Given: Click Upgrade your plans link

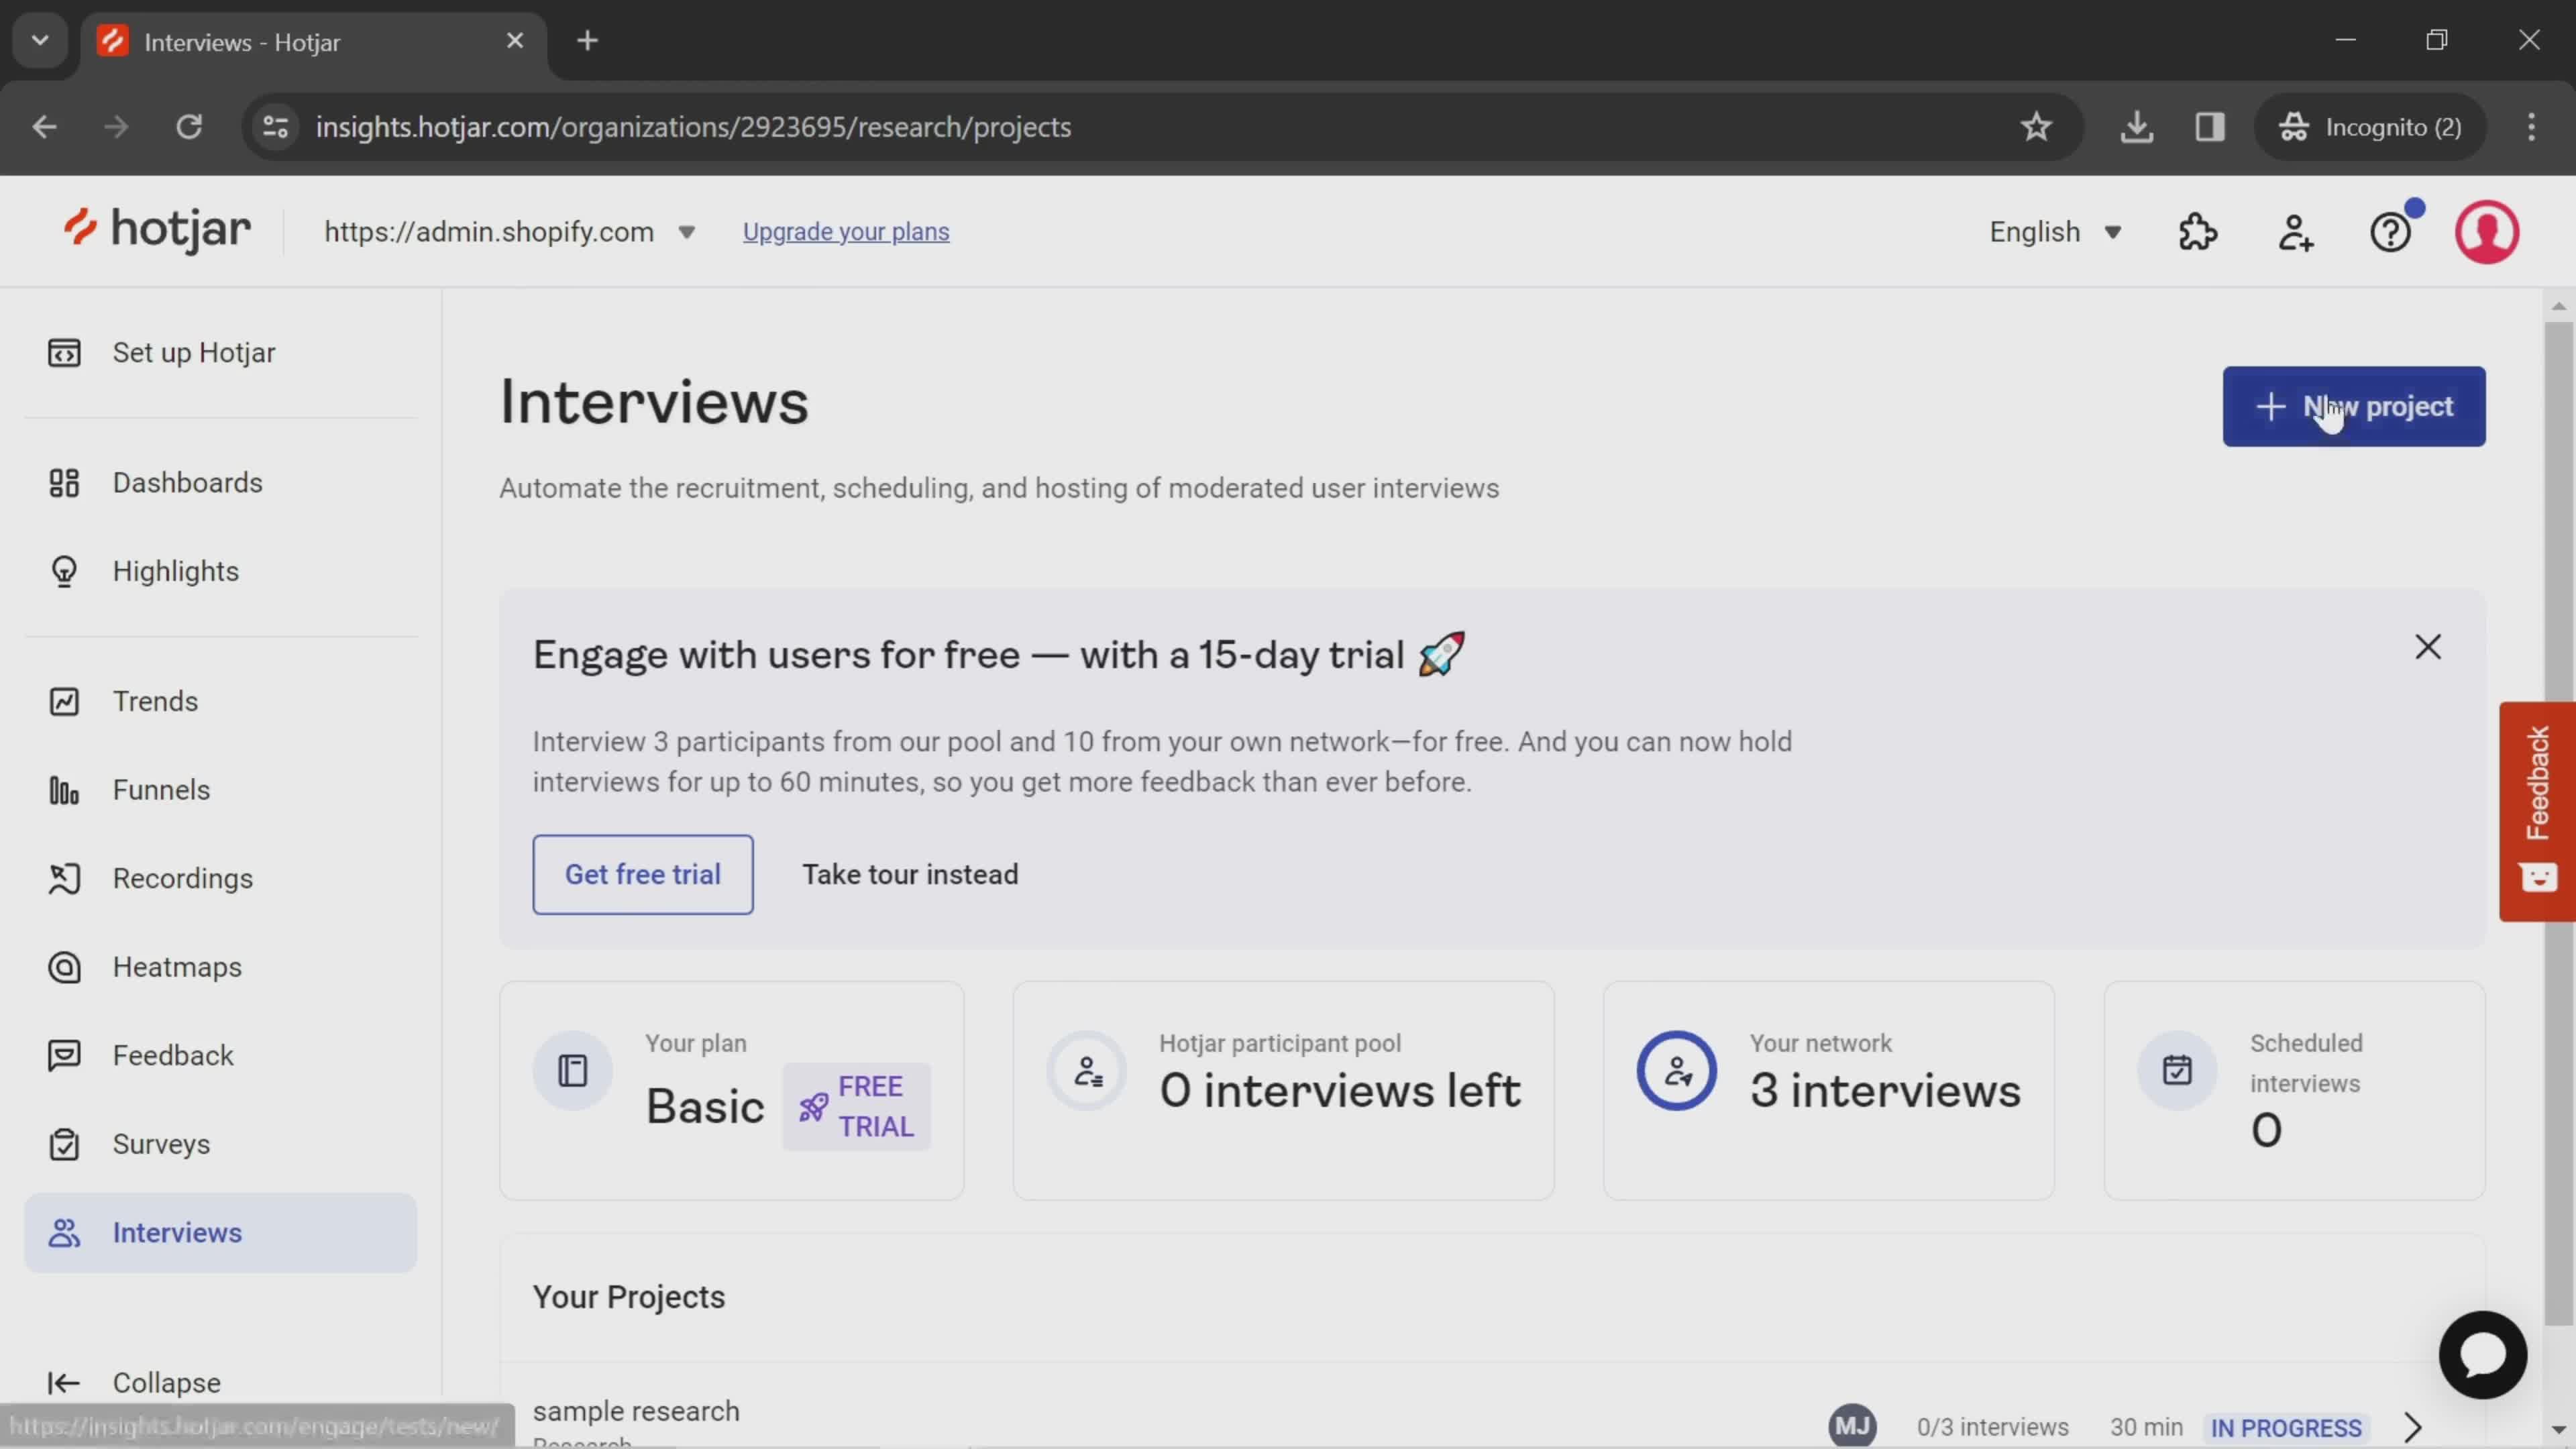Looking at the screenshot, I should (x=846, y=232).
